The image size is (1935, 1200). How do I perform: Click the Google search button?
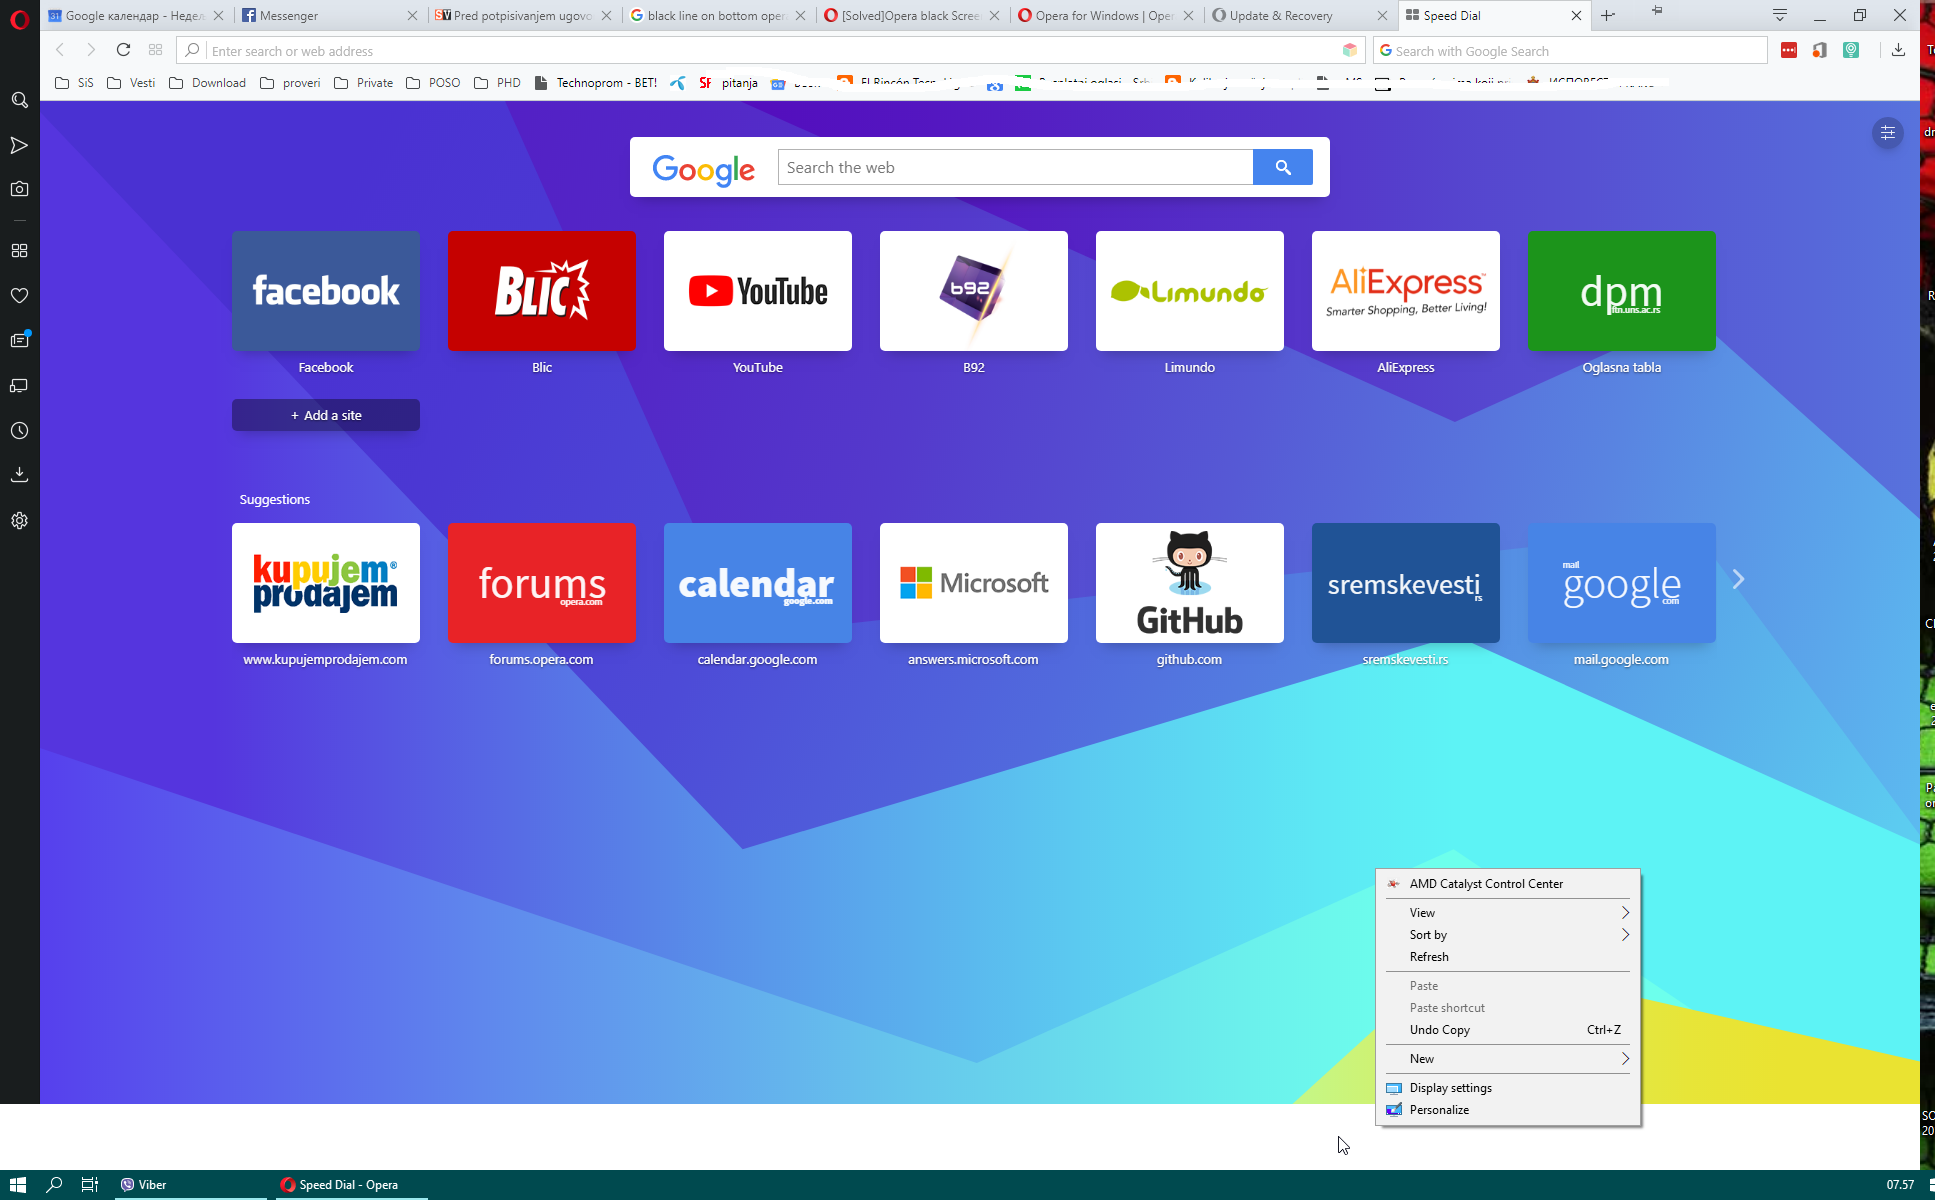(1283, 167)
